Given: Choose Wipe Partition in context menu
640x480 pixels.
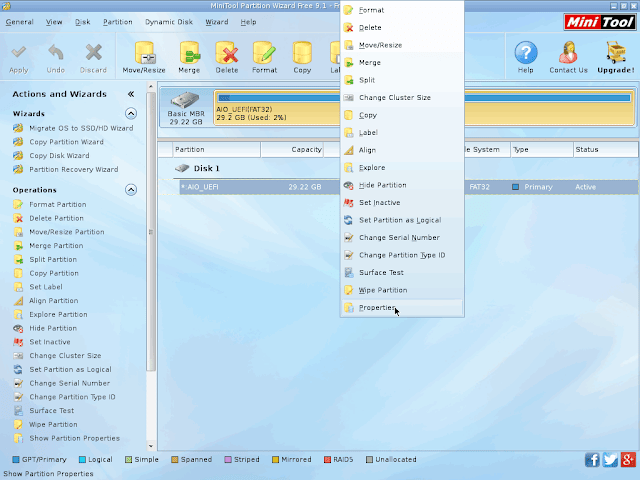Looking at the screenshot, I should [x=402, y=290].
